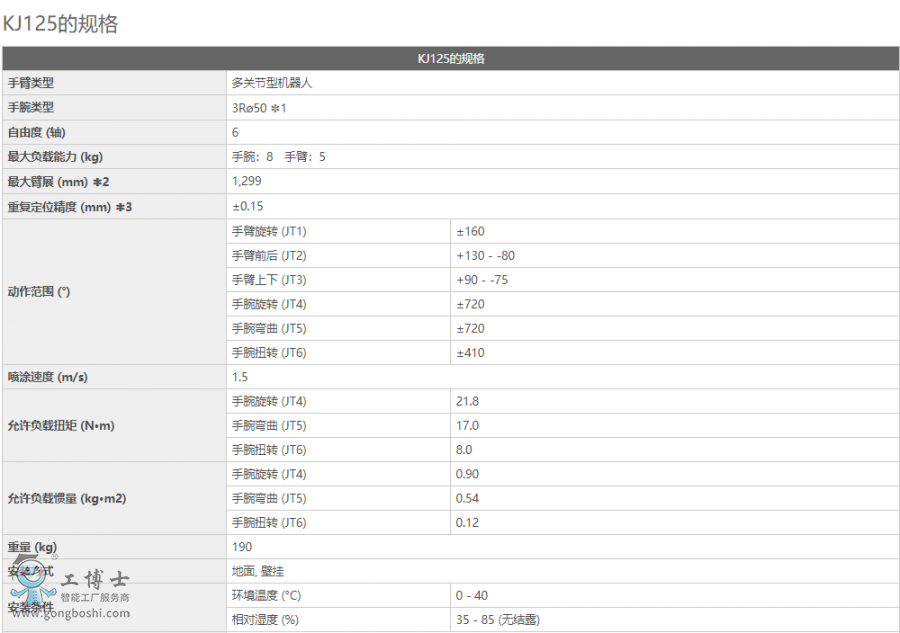Select the 自由度 (轴) row label

point(37,132)
